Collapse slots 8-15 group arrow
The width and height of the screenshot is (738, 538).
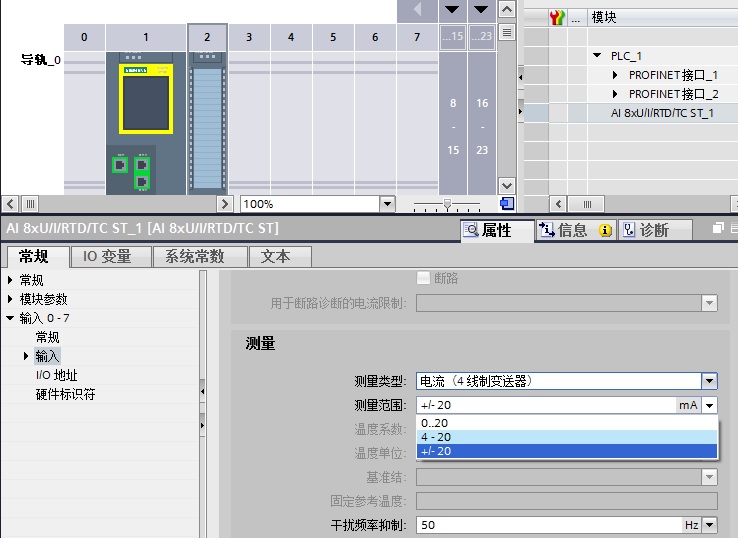click(x=452, y=9)
